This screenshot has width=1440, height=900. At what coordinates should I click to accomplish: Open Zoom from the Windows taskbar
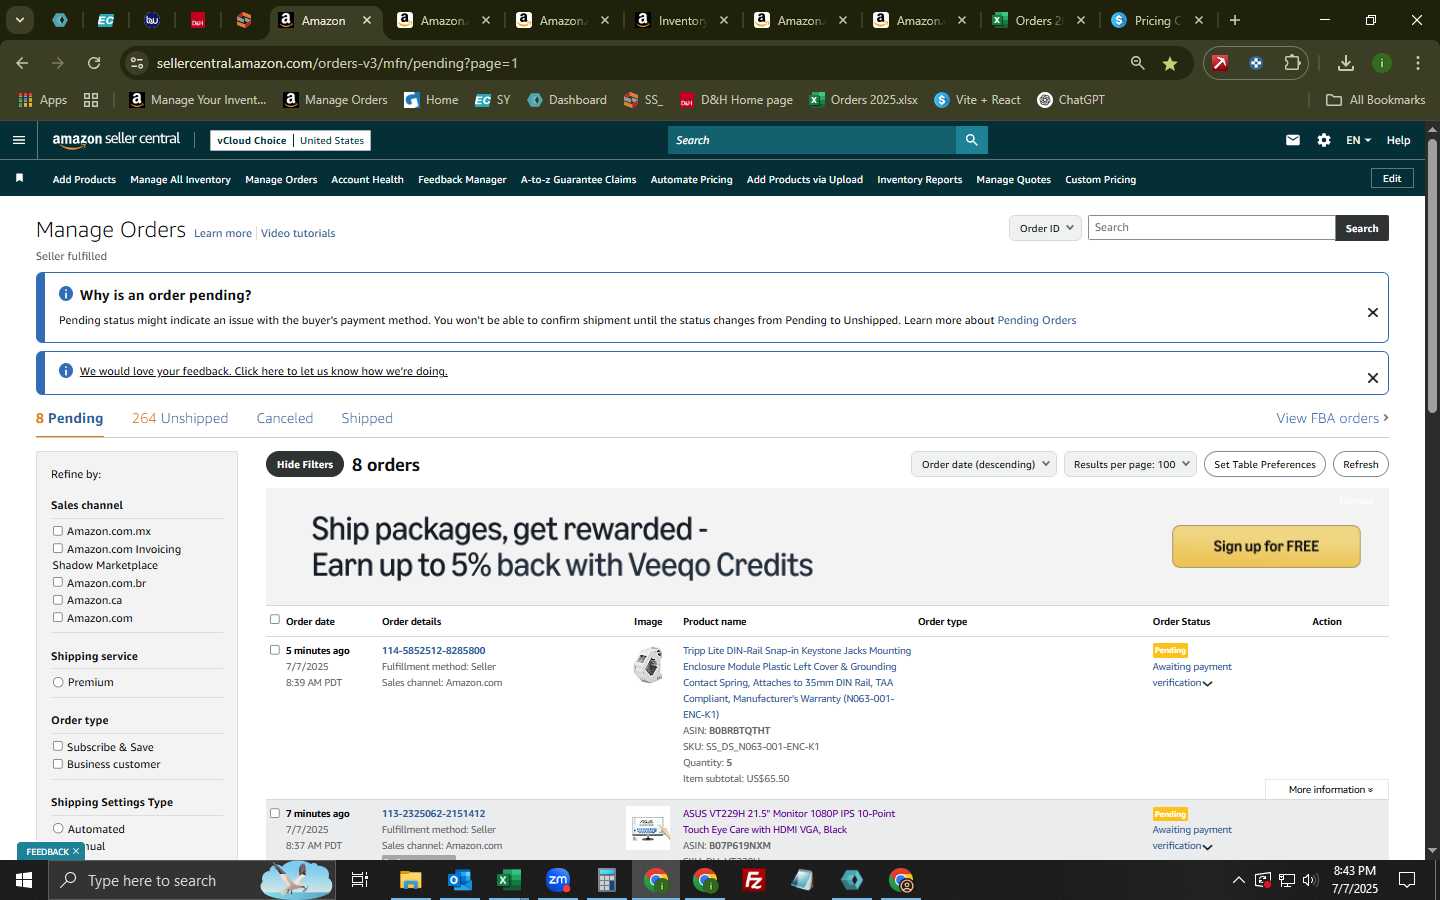[558, 880]
